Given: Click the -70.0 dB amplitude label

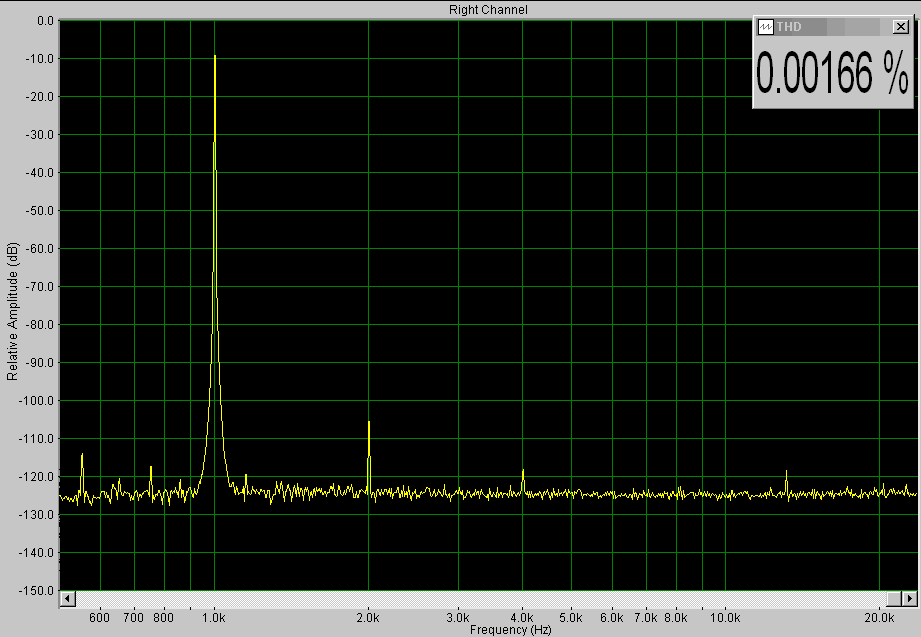Looking at the screenshot, I should click(x=39, y=287).
